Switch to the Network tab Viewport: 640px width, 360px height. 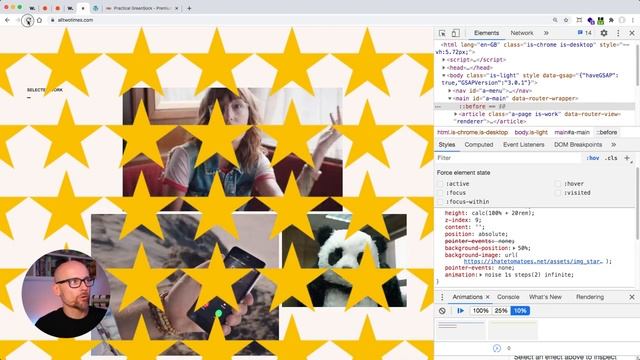click(522, 33)
